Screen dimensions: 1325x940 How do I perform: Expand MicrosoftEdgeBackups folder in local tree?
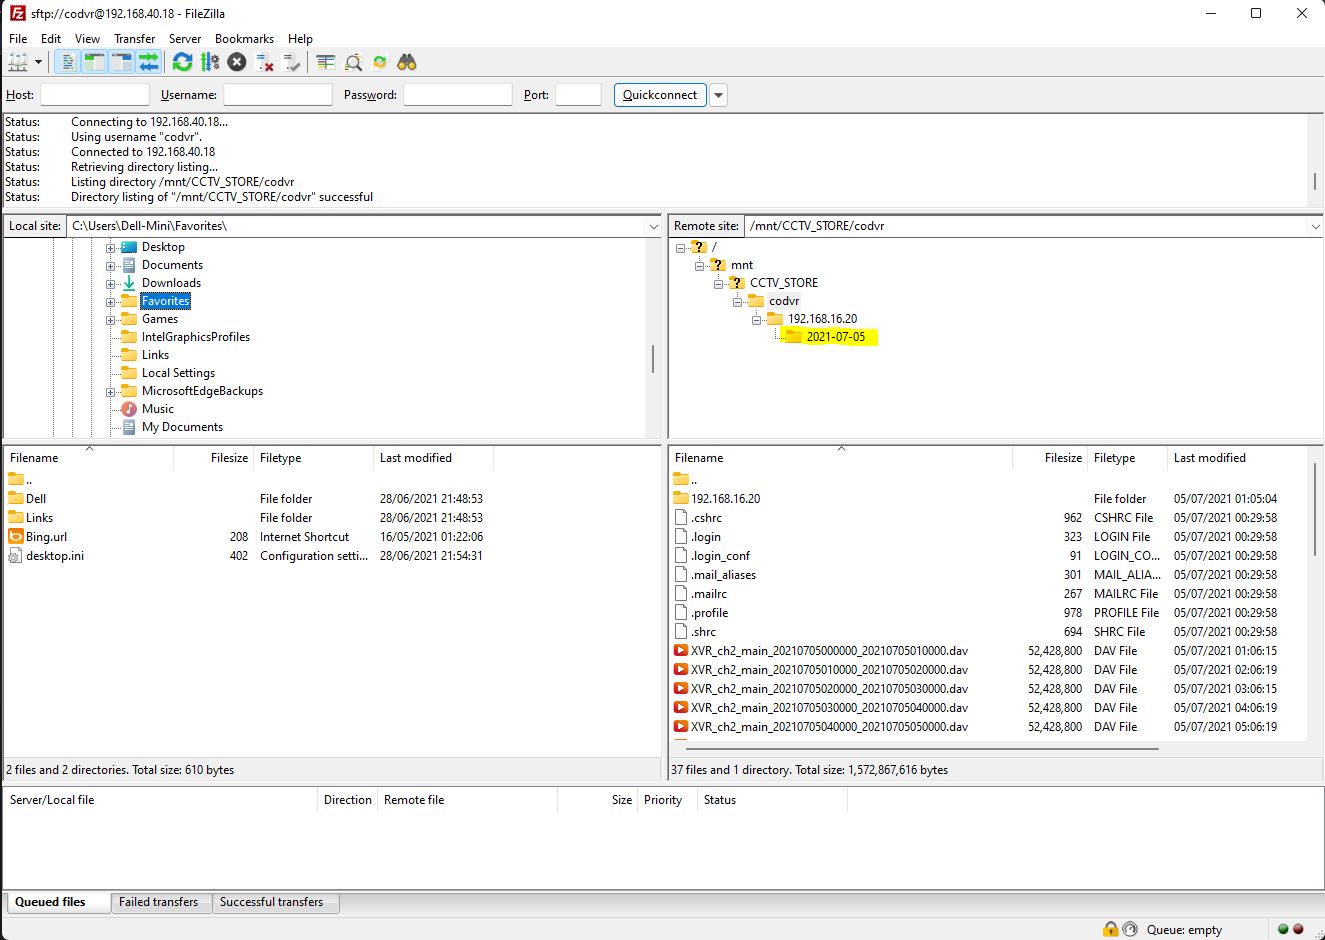point(111,391)
